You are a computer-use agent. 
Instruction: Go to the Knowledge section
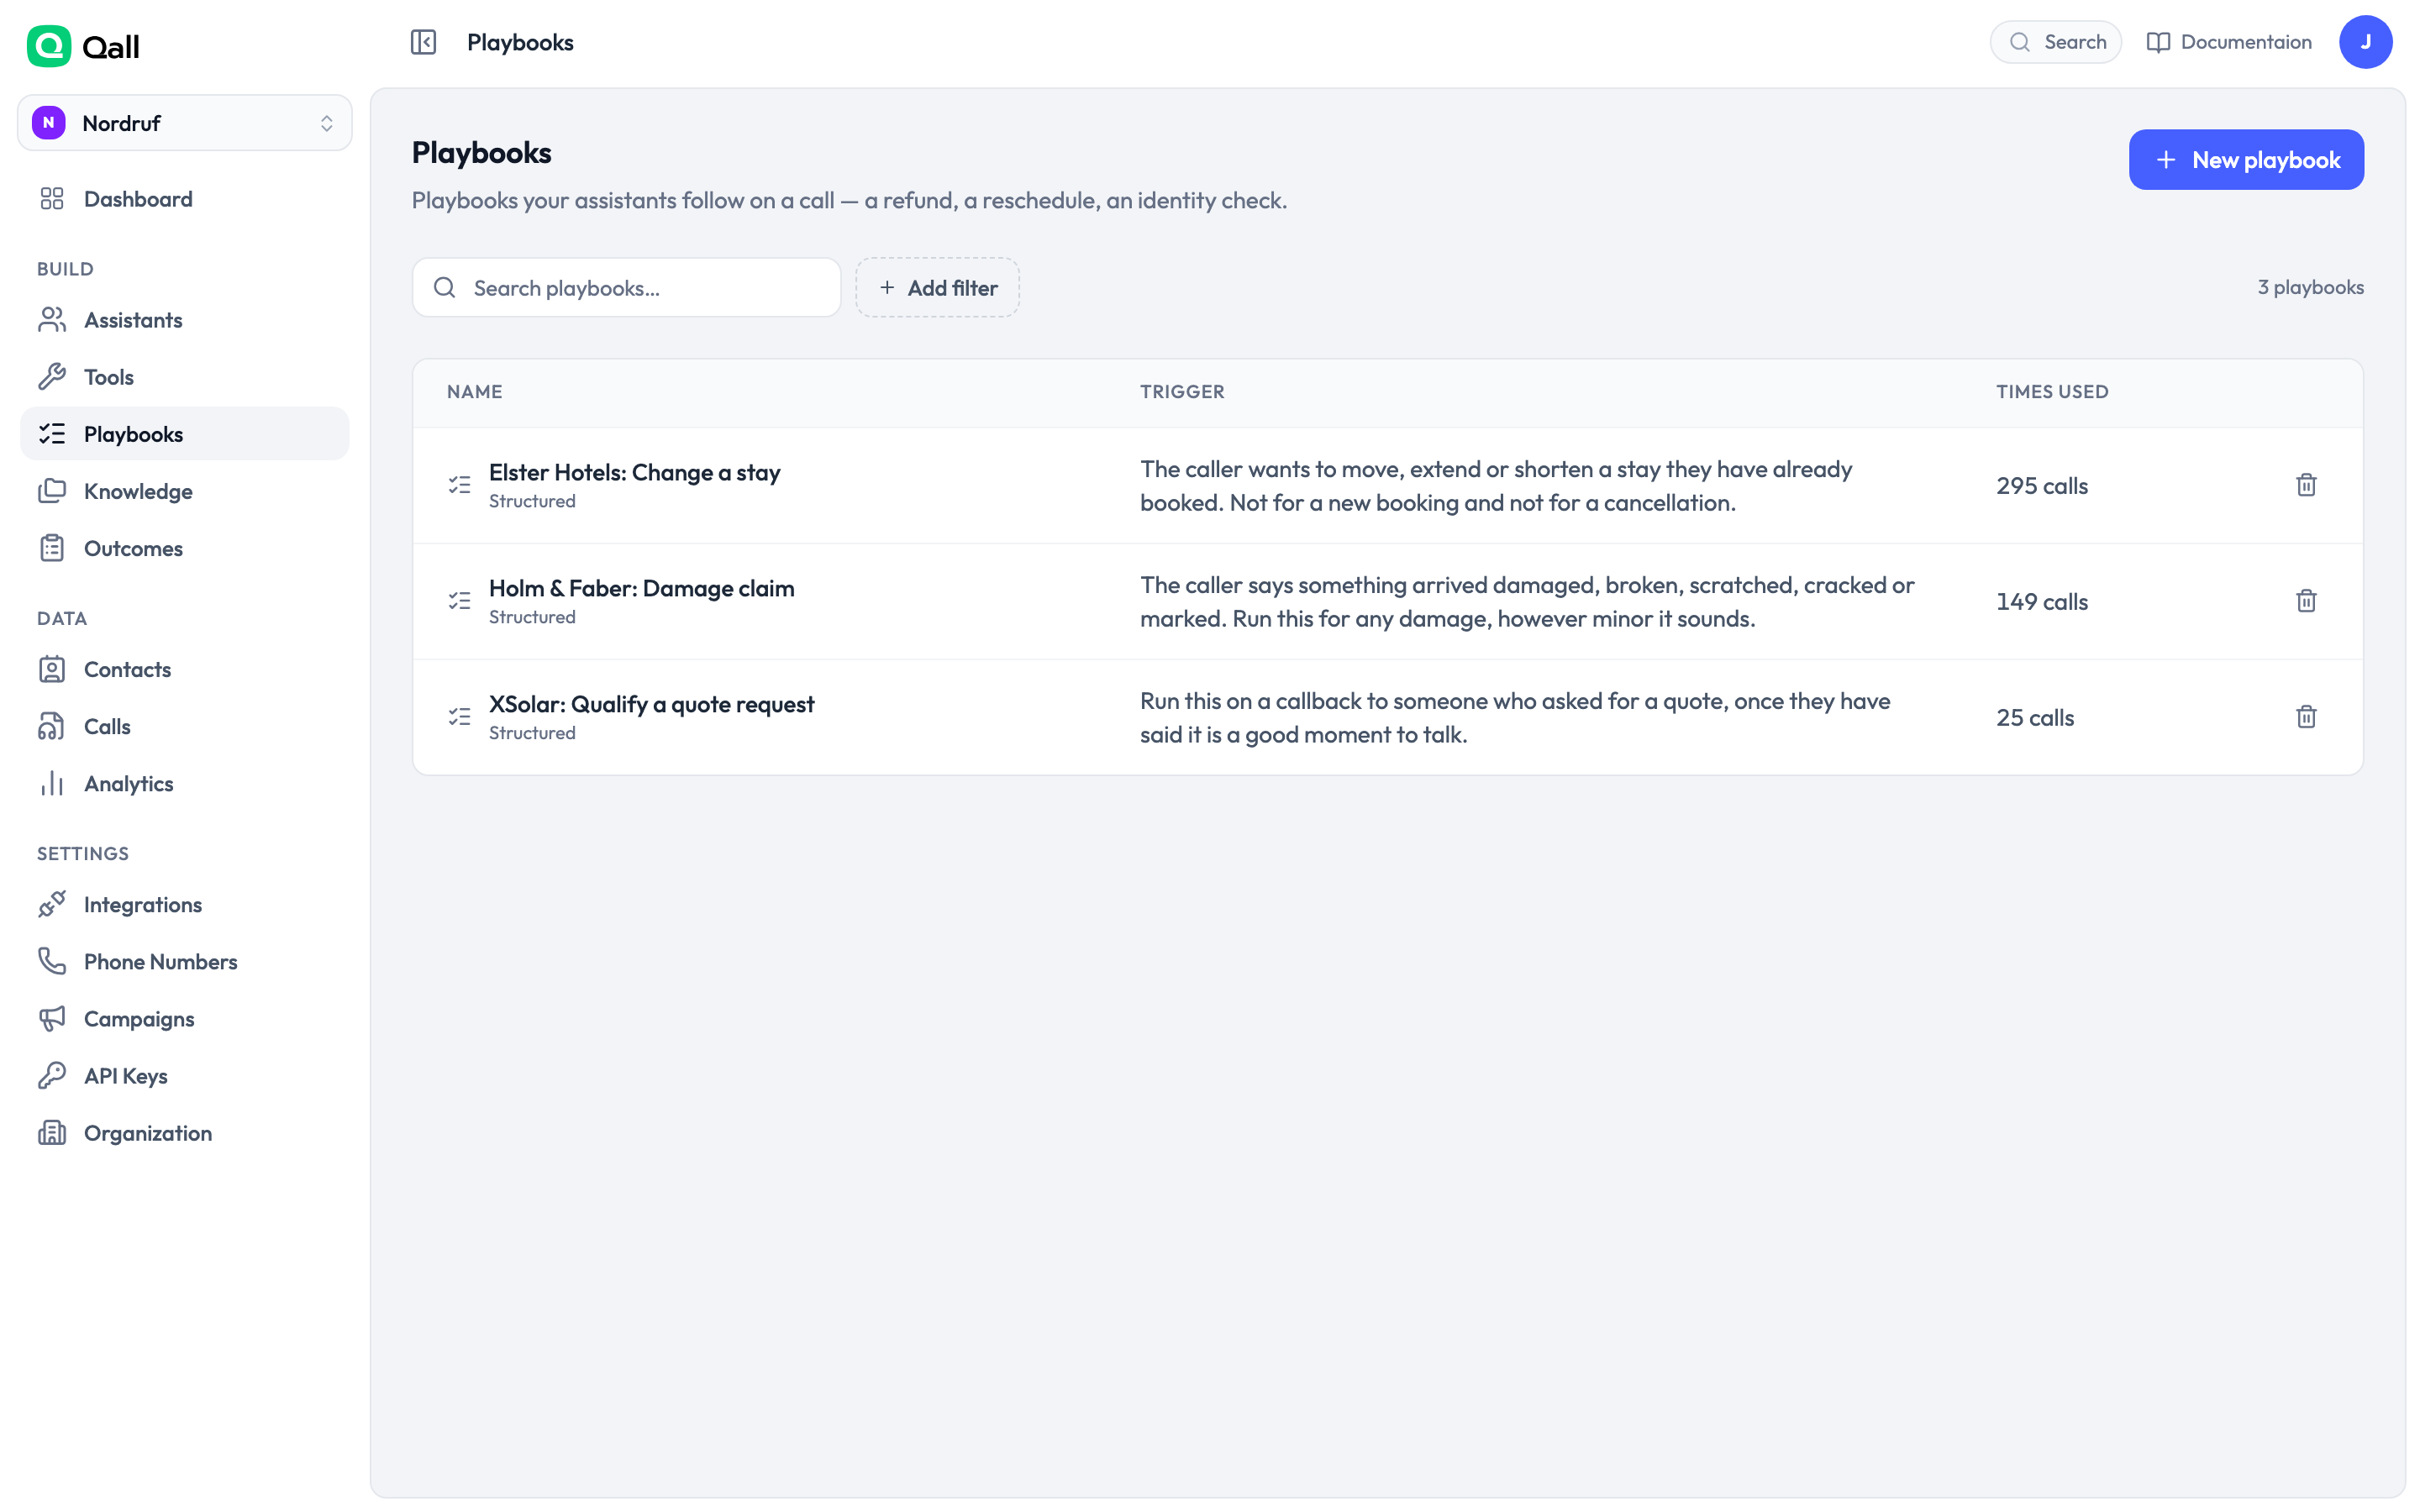point(185,491)
